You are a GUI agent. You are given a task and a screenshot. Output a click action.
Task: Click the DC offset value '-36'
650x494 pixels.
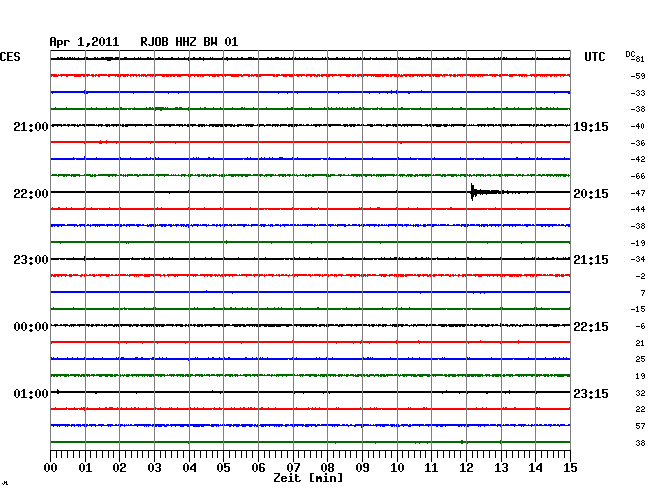638,143
